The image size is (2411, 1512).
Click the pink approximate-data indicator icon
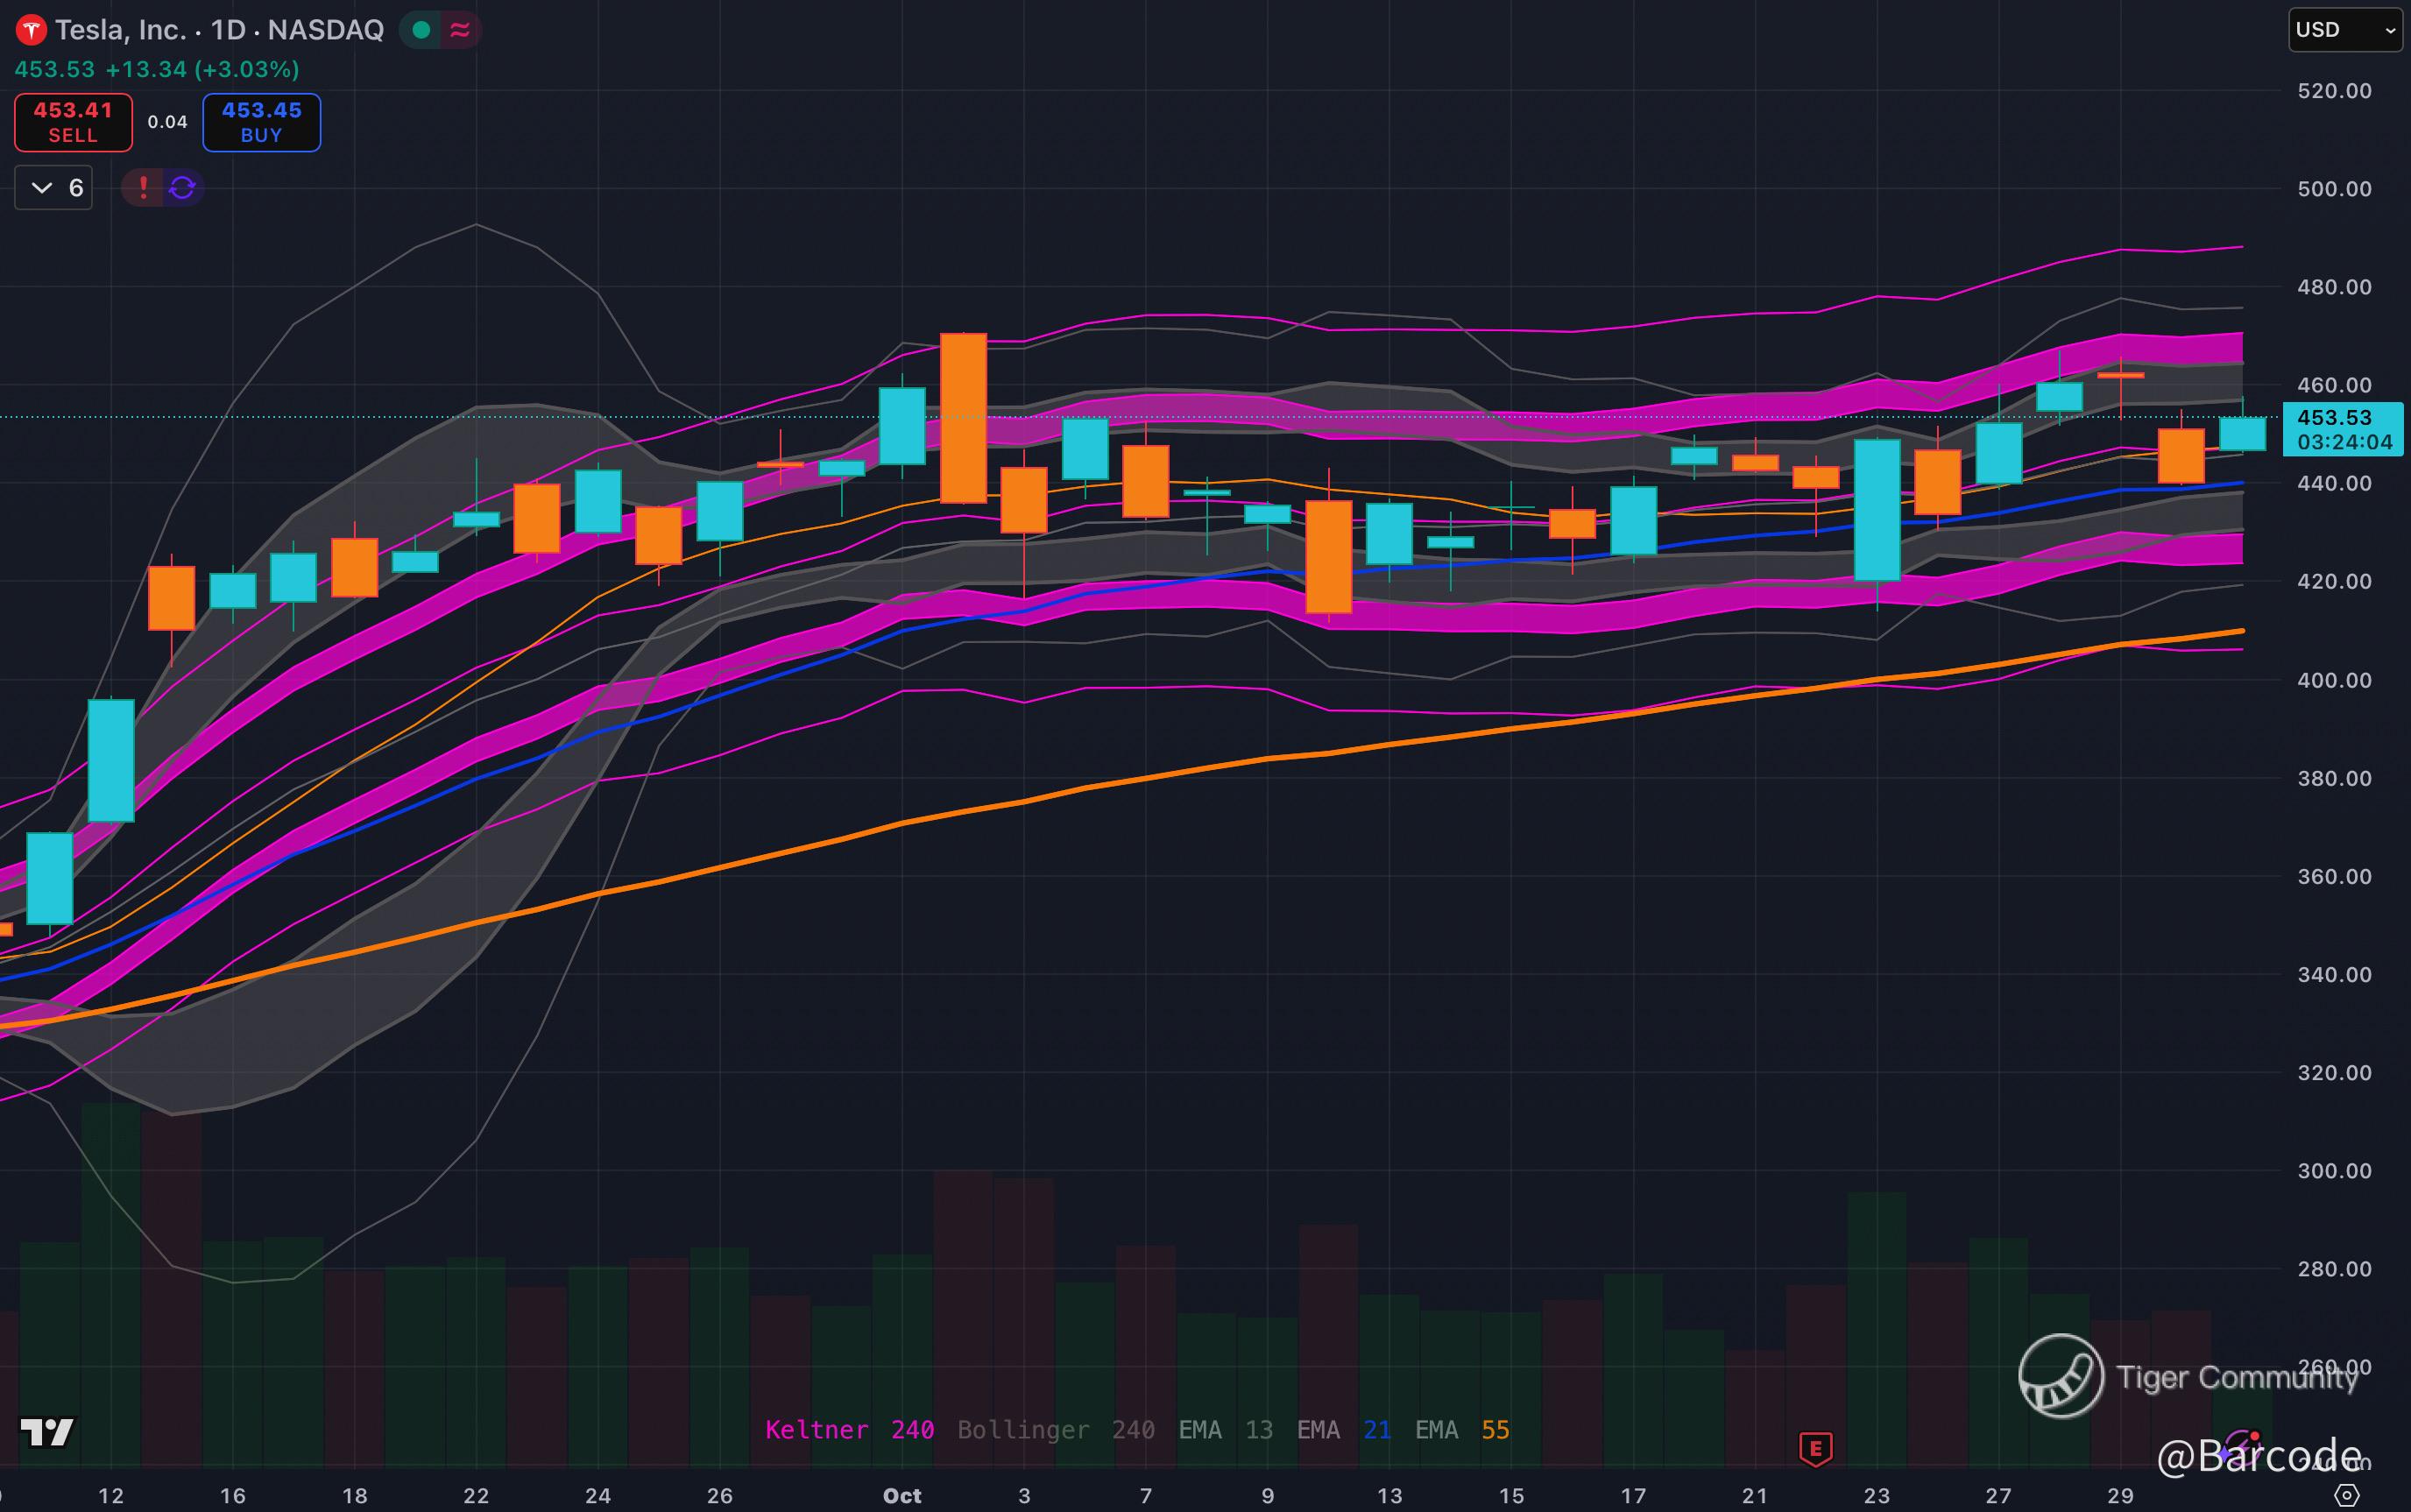click(460, 30)
